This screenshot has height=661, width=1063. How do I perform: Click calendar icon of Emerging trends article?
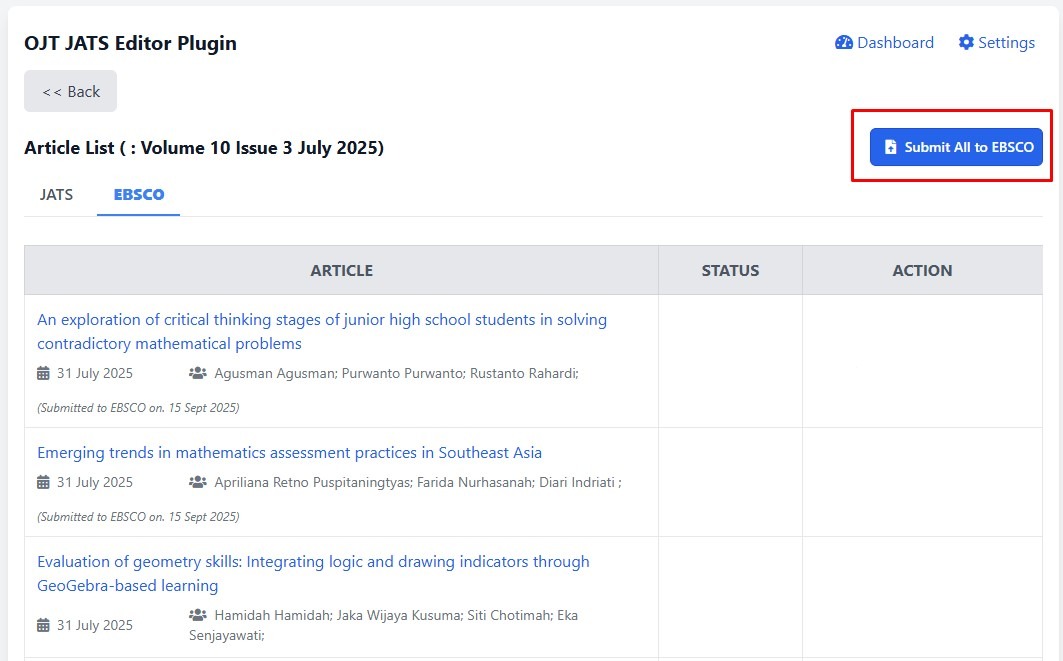point(43,482)
